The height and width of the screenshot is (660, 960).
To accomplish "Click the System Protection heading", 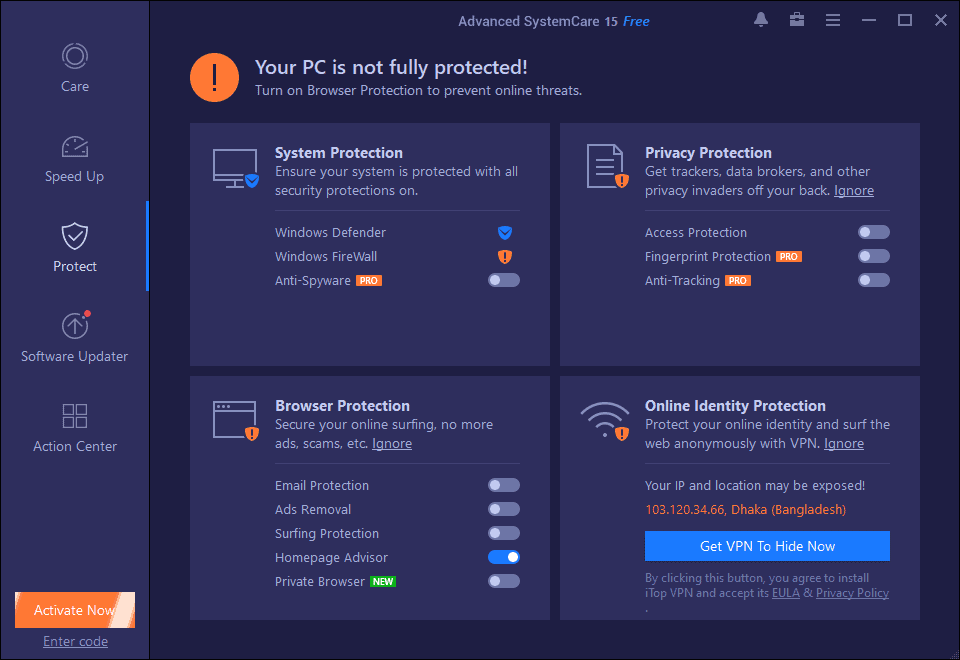I will click(339, 152).
